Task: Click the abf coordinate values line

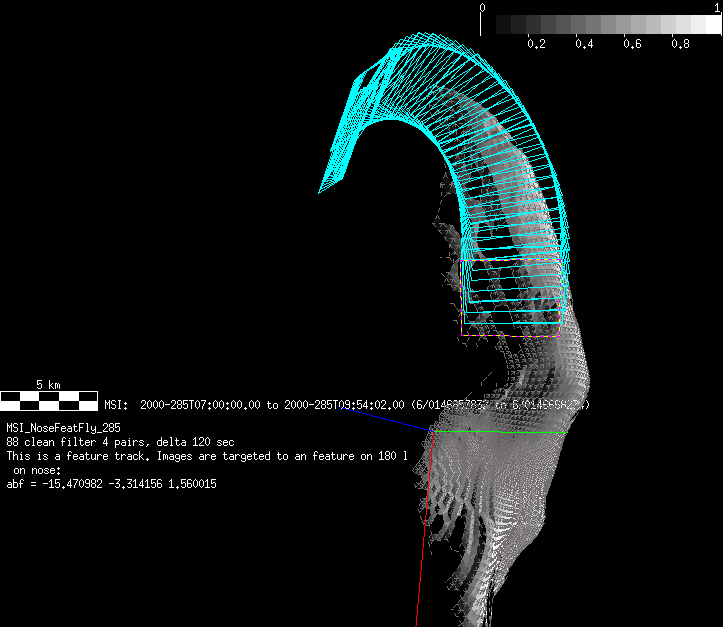Action: (x=111, y=484)
